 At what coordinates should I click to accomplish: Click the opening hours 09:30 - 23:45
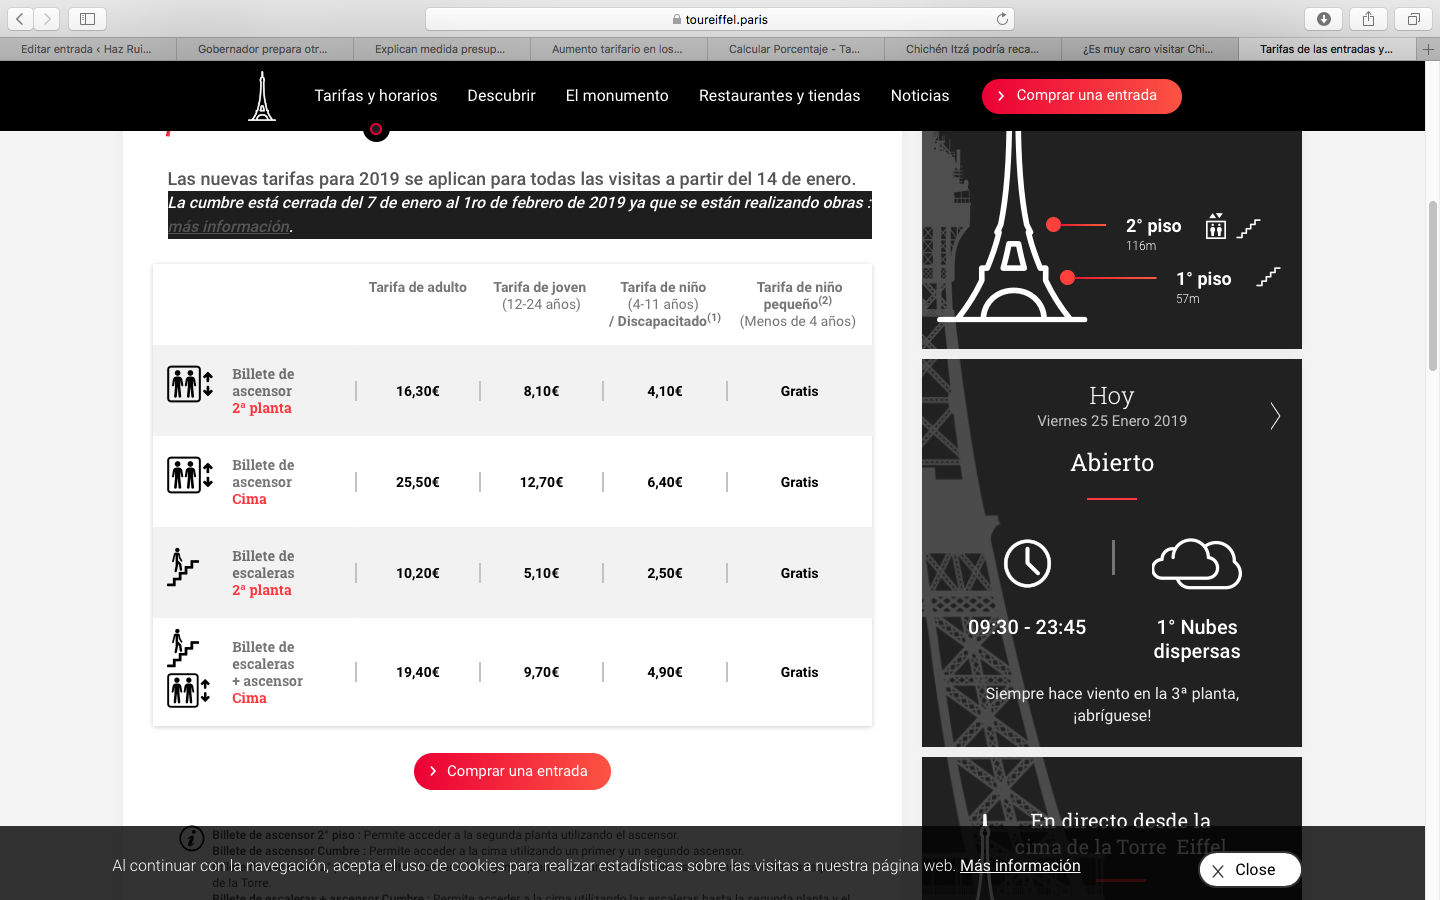[1027, 627]
